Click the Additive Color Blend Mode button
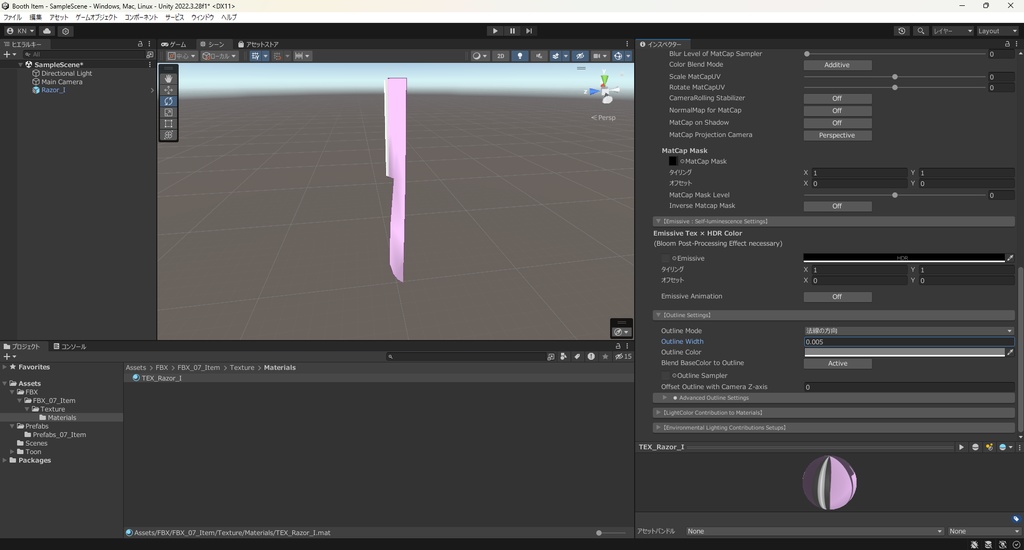This screenshot has width=1024, height=550. [x=837, y=65]
